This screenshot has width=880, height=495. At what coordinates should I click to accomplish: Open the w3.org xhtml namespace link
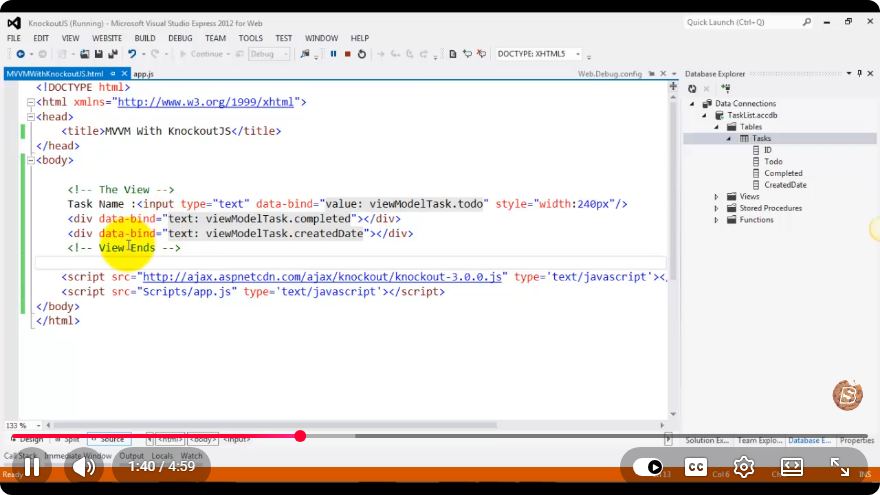(205, 102)
